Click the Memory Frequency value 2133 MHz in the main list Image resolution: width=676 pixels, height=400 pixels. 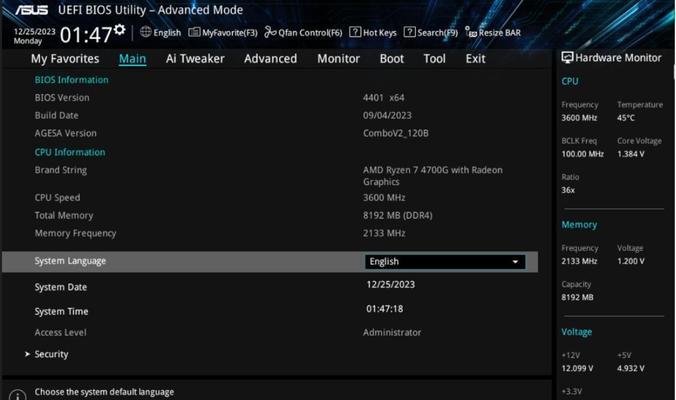[x=384, y=233]
